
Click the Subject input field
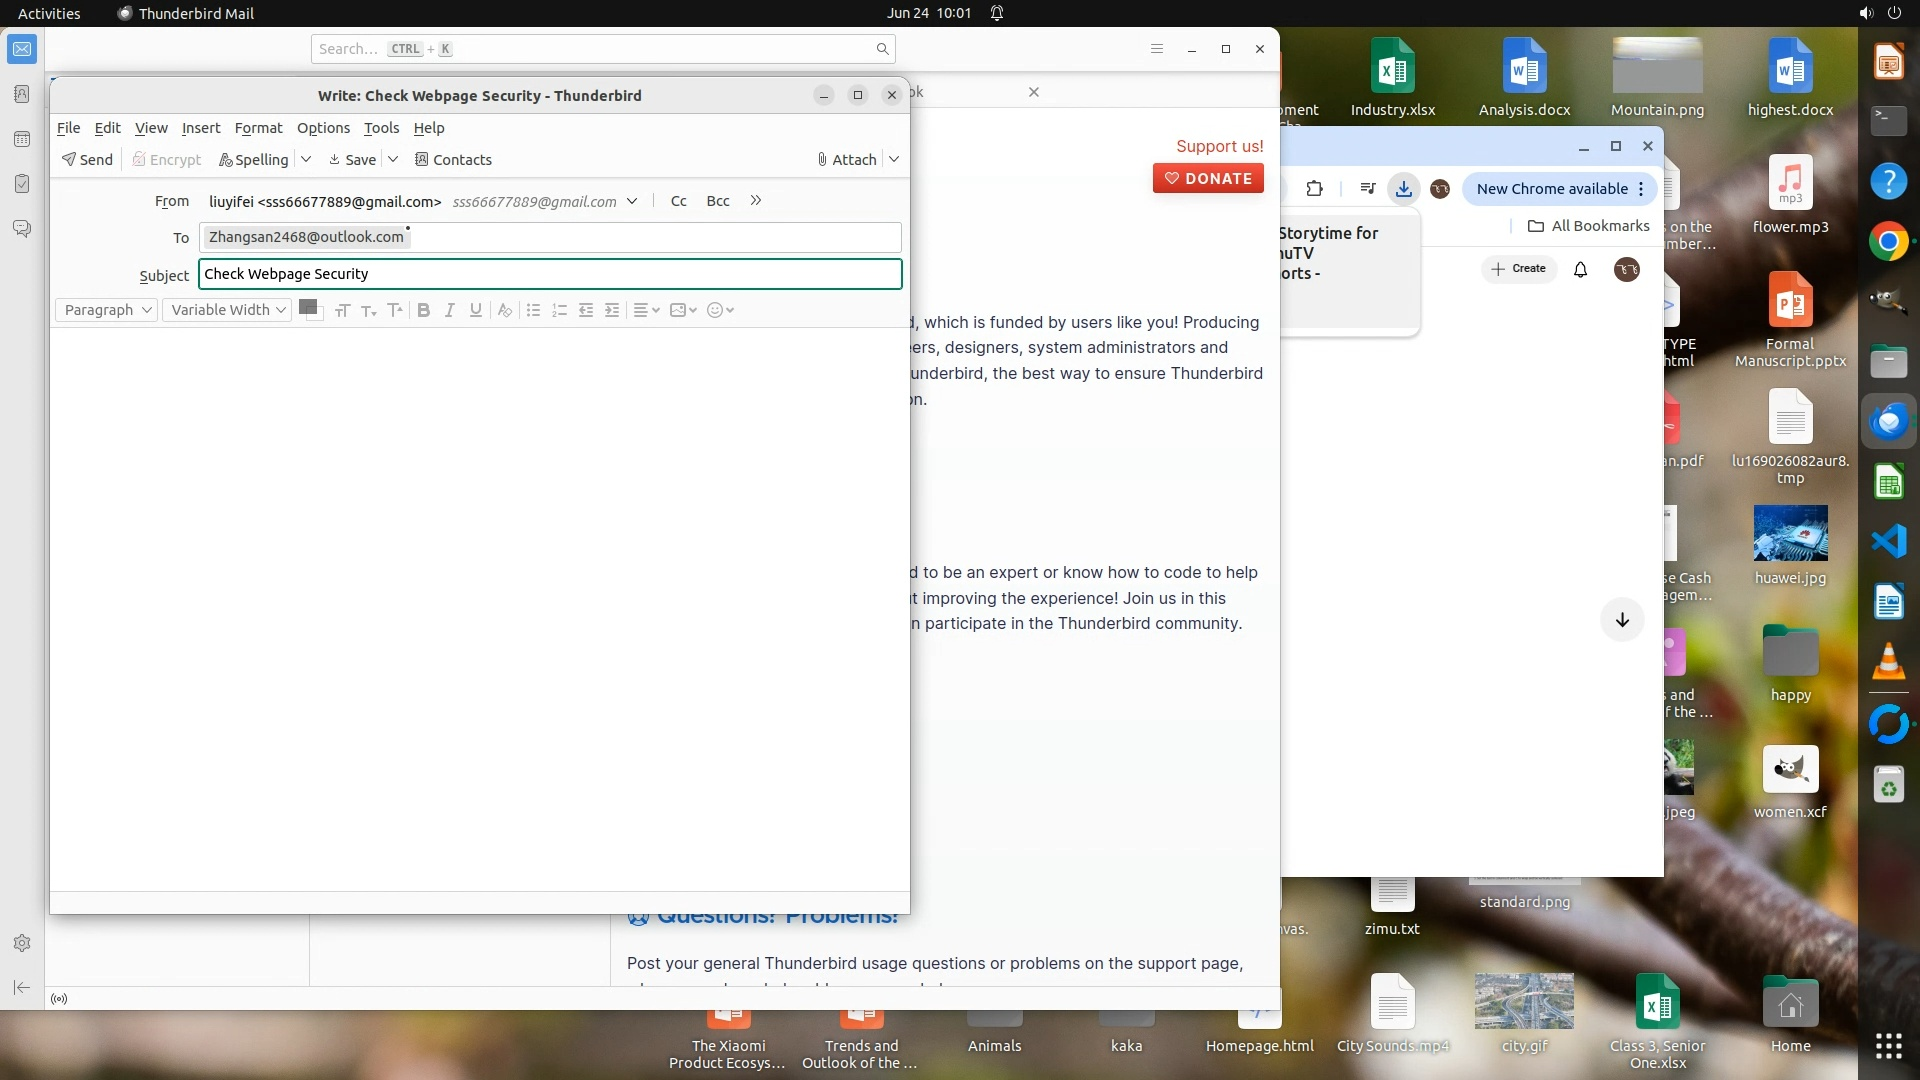click(550, 274)
